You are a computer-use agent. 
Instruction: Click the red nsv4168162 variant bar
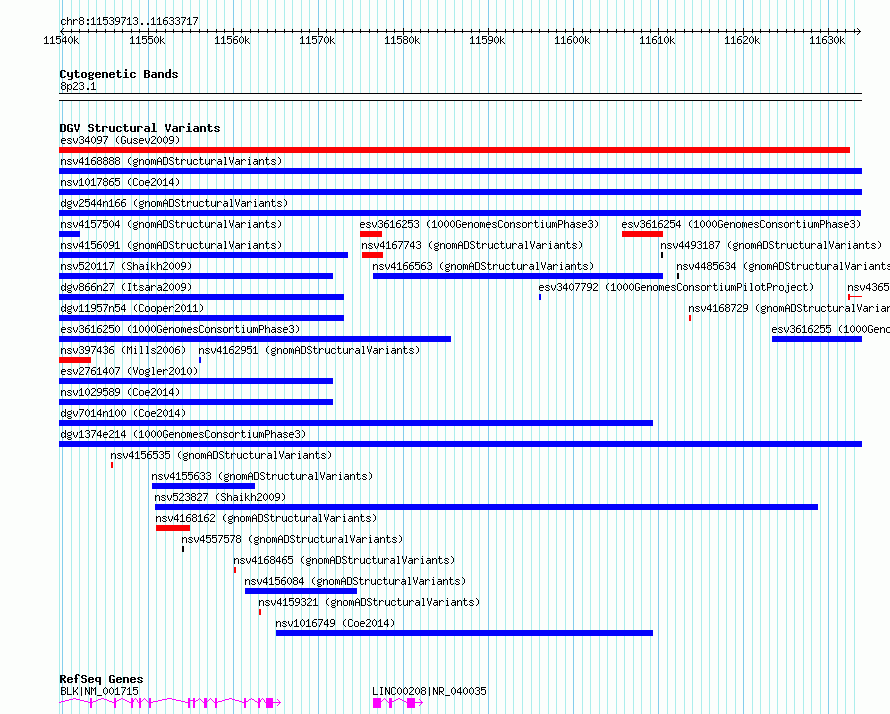[173, 528]
